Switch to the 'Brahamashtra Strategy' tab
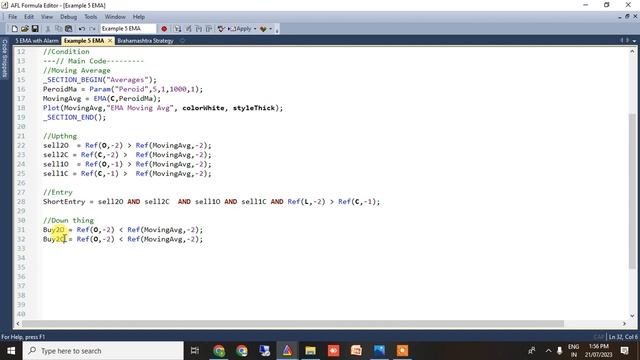Image resolution: width=640 pixels, height=360 pixels. tap(145, 41)
